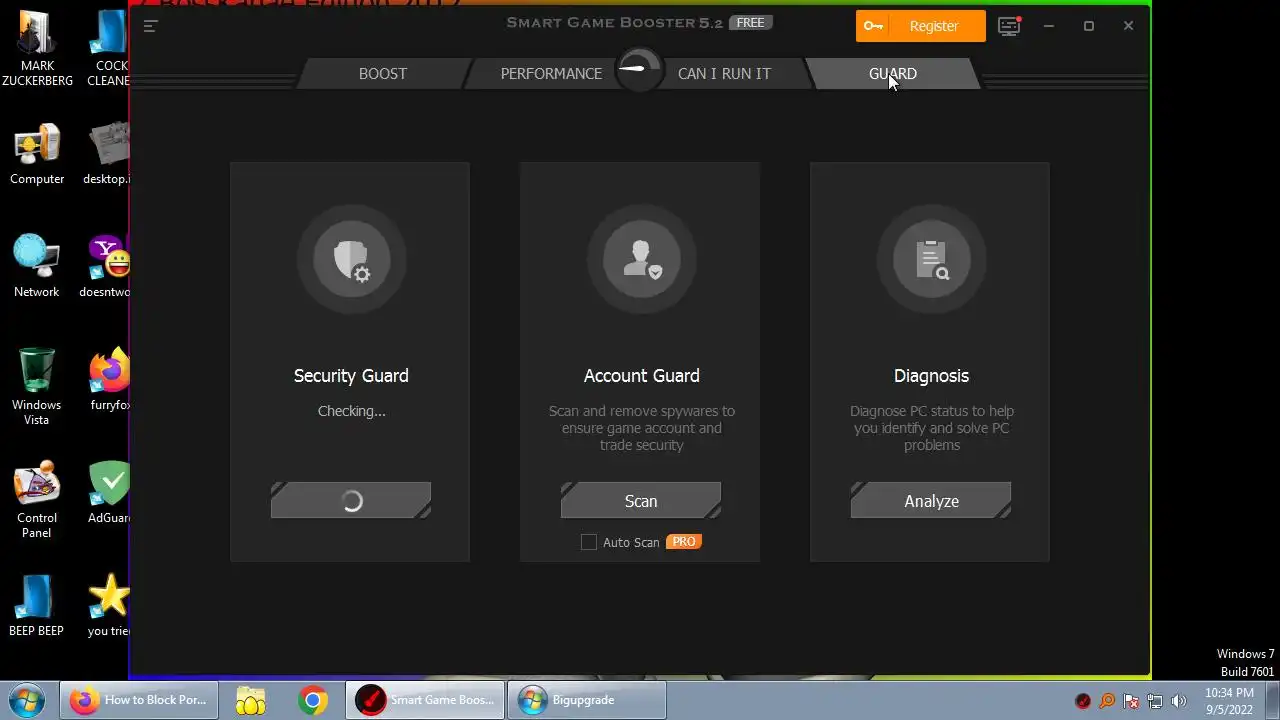Click the Account Guard person icon

(641, 260)
